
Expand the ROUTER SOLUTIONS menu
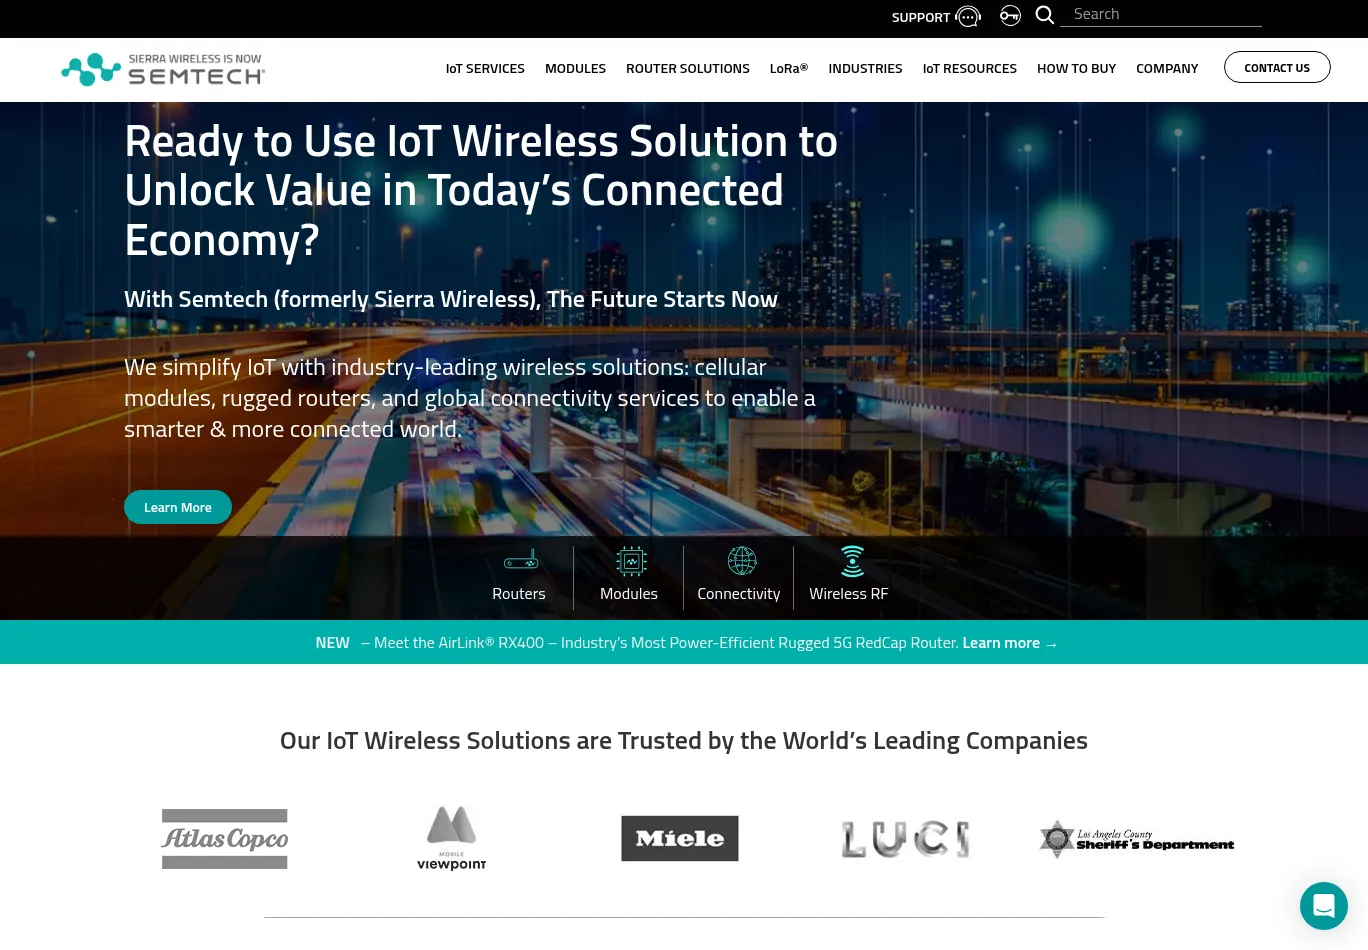pyautogui.click(x=687, y=68)
